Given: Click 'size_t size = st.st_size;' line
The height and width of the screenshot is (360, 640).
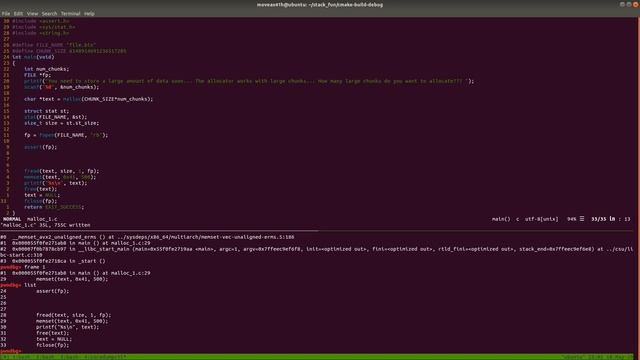Looking at the screenshot, I should (61, 123).
